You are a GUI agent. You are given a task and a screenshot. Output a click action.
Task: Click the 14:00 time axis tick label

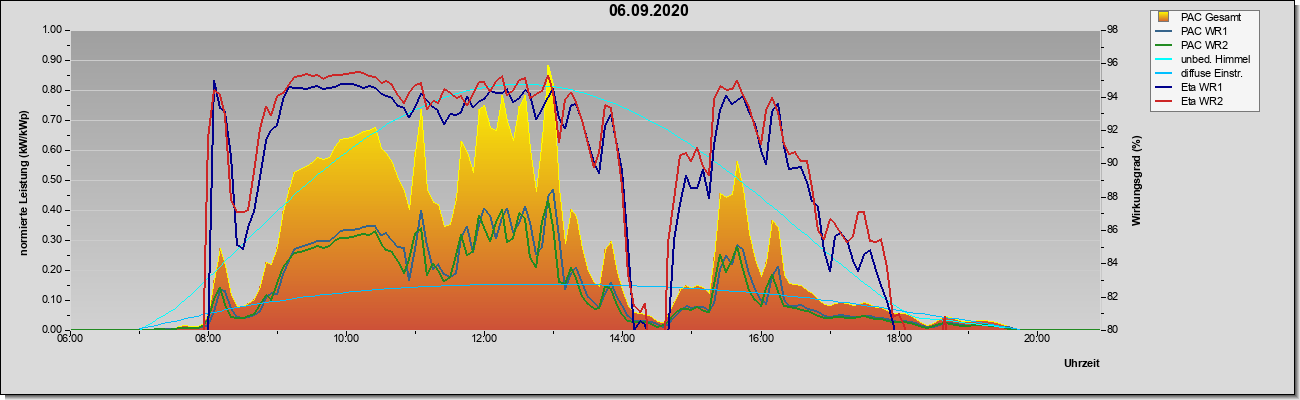click(622, 338)
